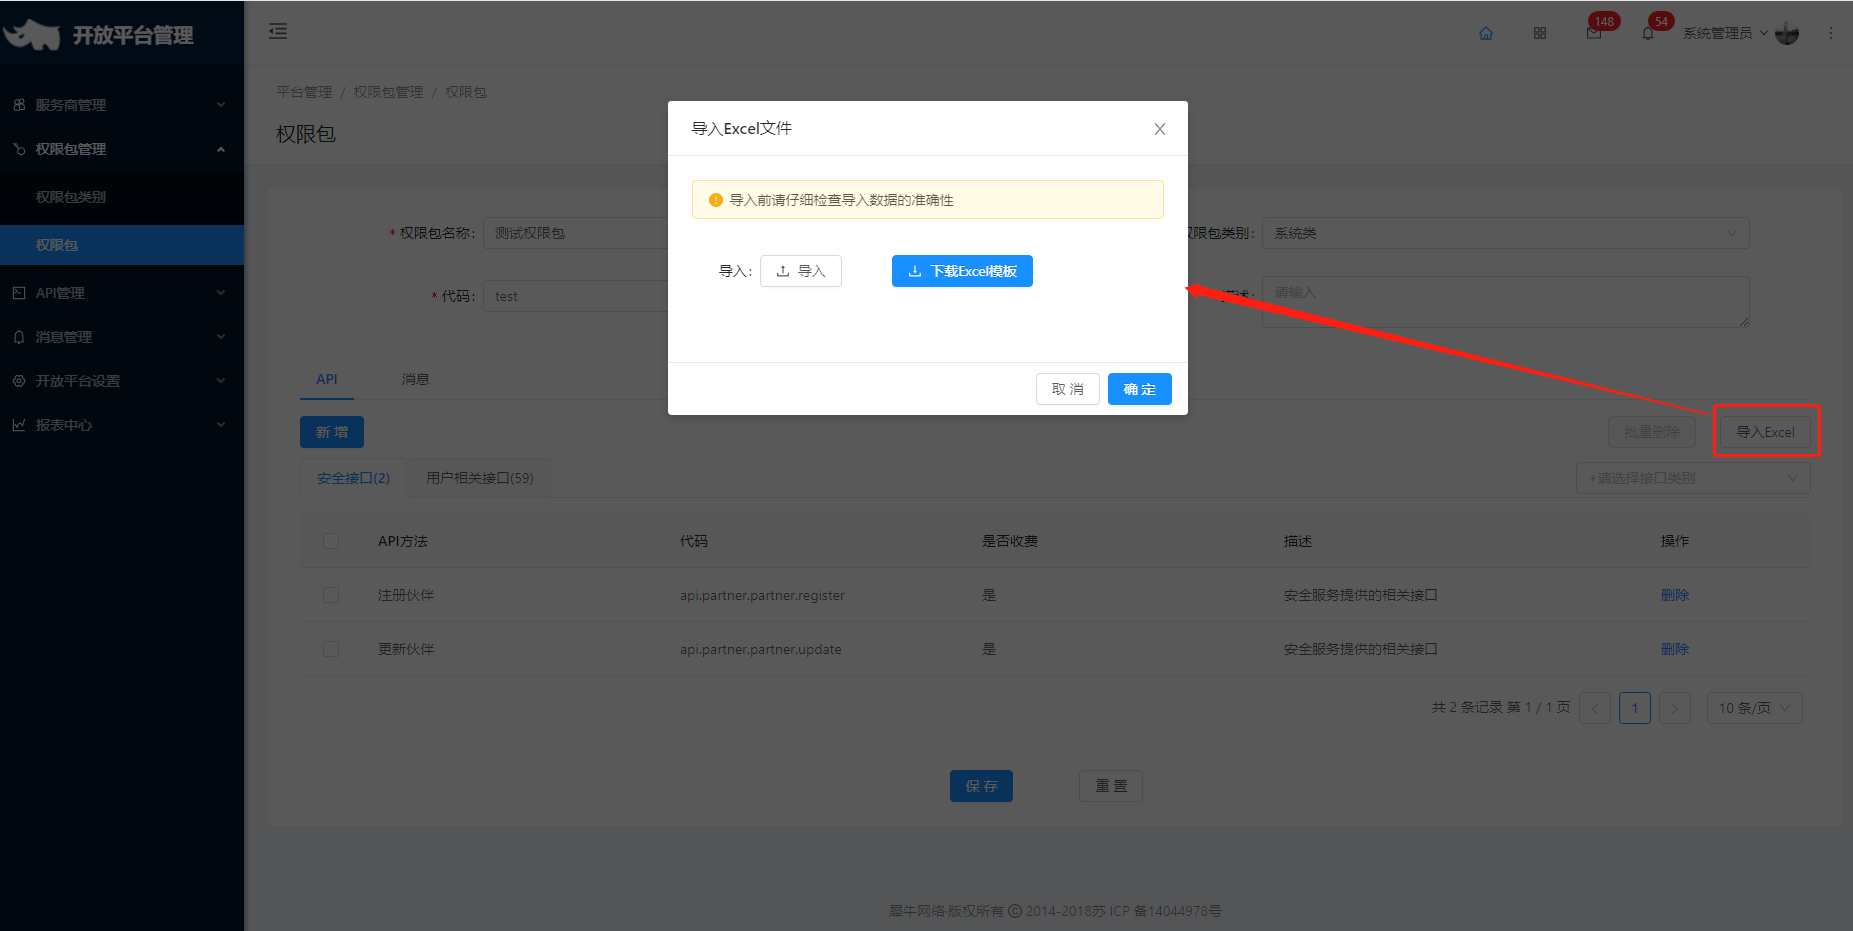Change page size 10 条/页 dropdown
Screen dimensions: 1853x931
1754,708
